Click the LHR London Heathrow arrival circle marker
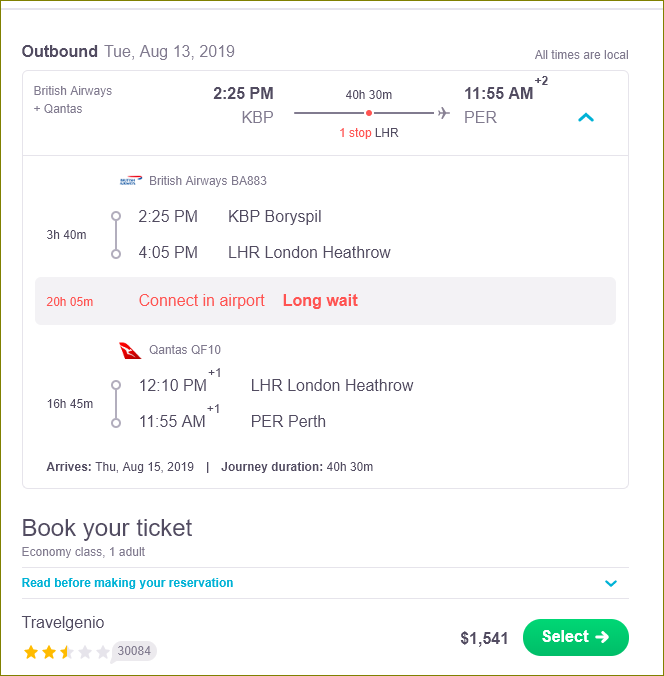This screenshot has height=676, width=664. [116, 254]
